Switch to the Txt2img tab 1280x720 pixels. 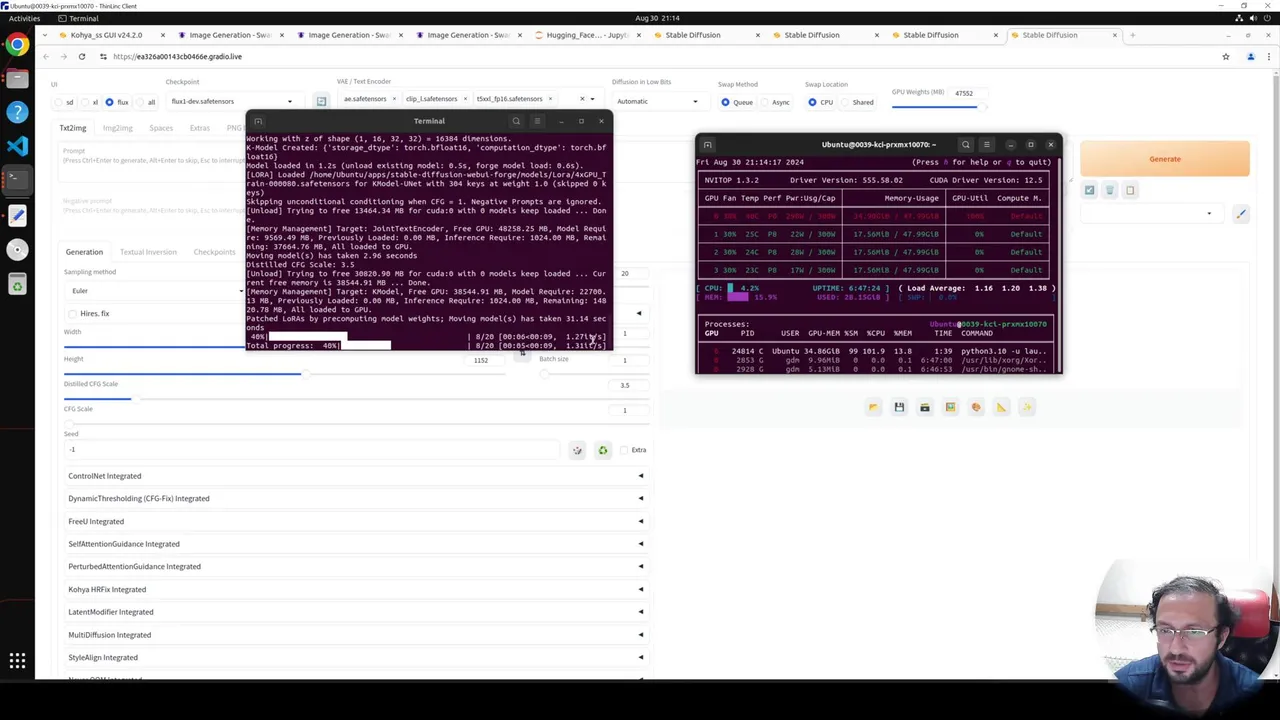pos(73,128)
